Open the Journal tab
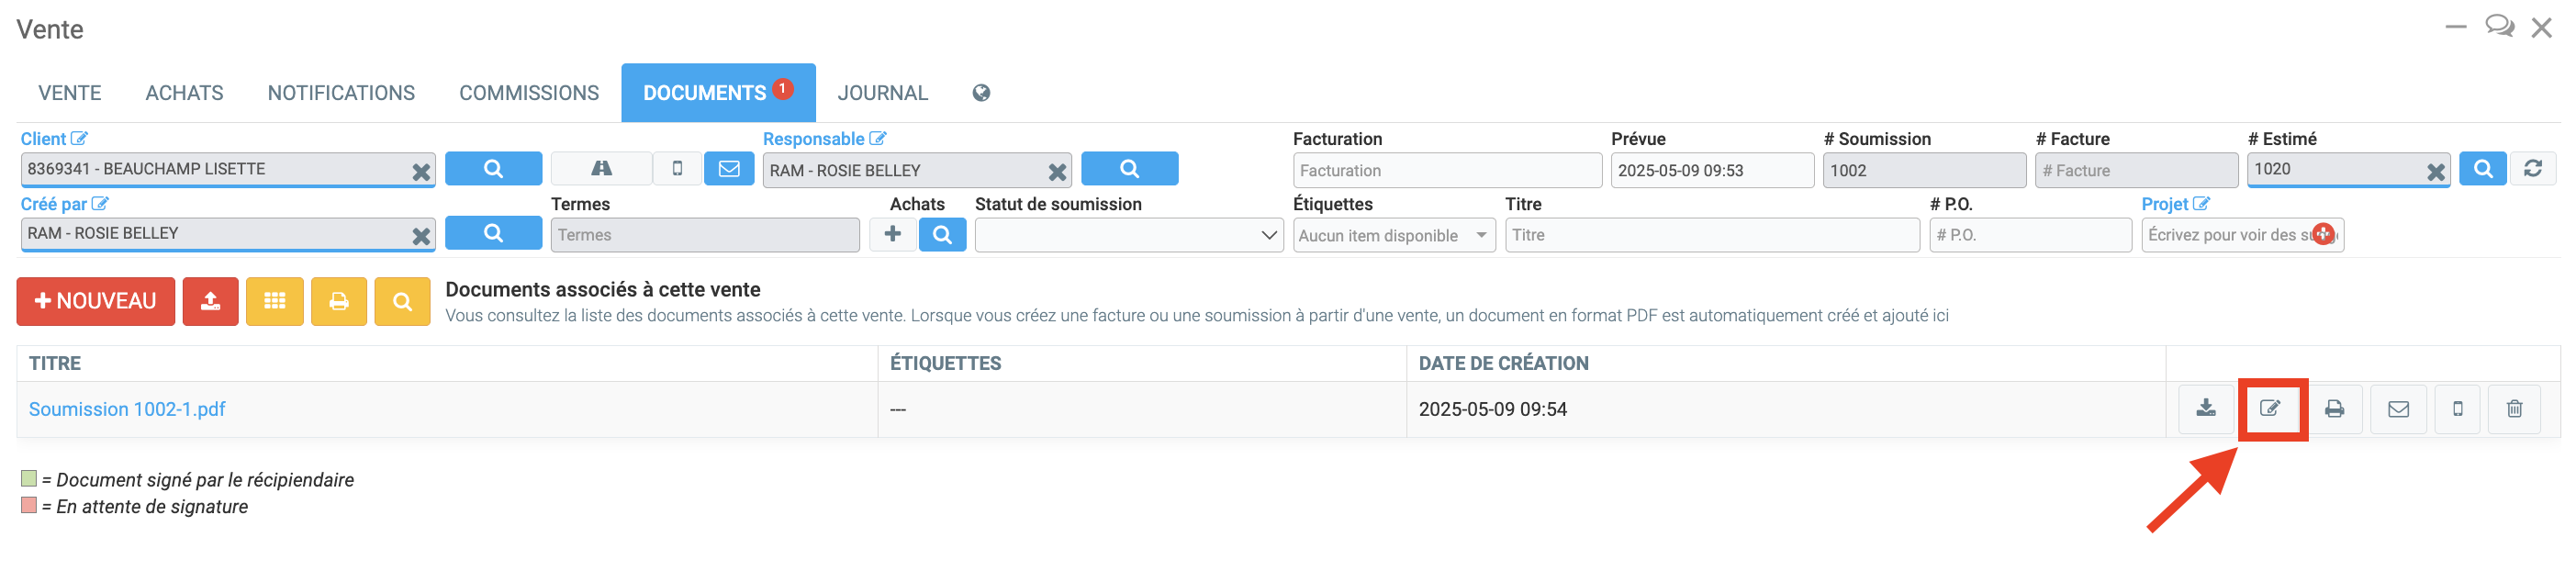Viewport: 2576px width, 571px height. 882,93
